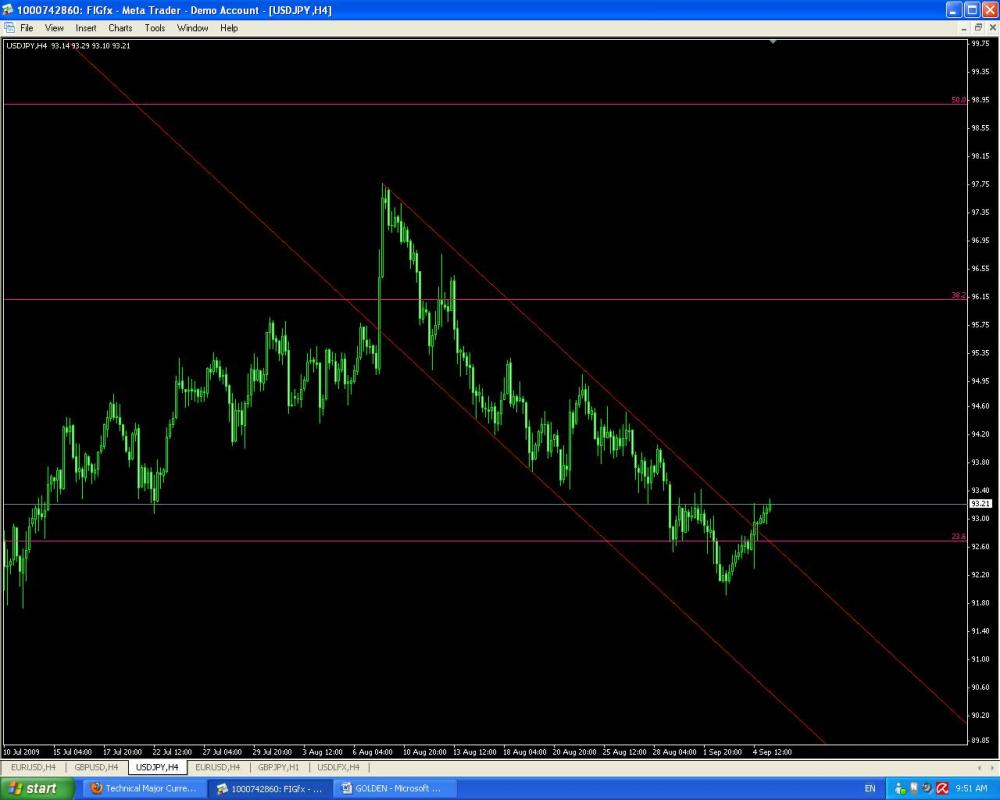This screenshot has width=1000, height=800.
Task: Open the Help menu
Action: point(229,28)
